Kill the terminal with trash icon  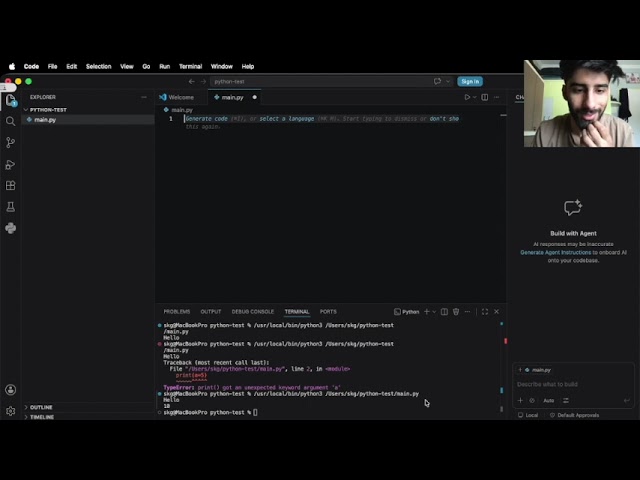click(x=456, y=311)
